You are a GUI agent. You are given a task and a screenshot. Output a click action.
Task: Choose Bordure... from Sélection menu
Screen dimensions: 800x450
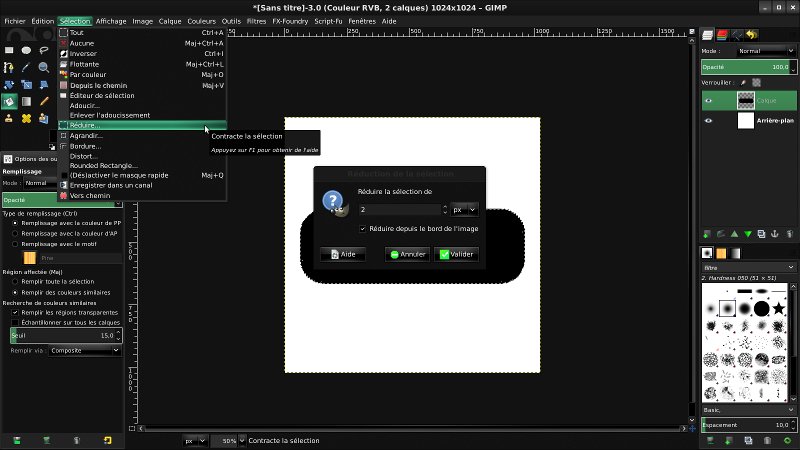click(142, 146)
